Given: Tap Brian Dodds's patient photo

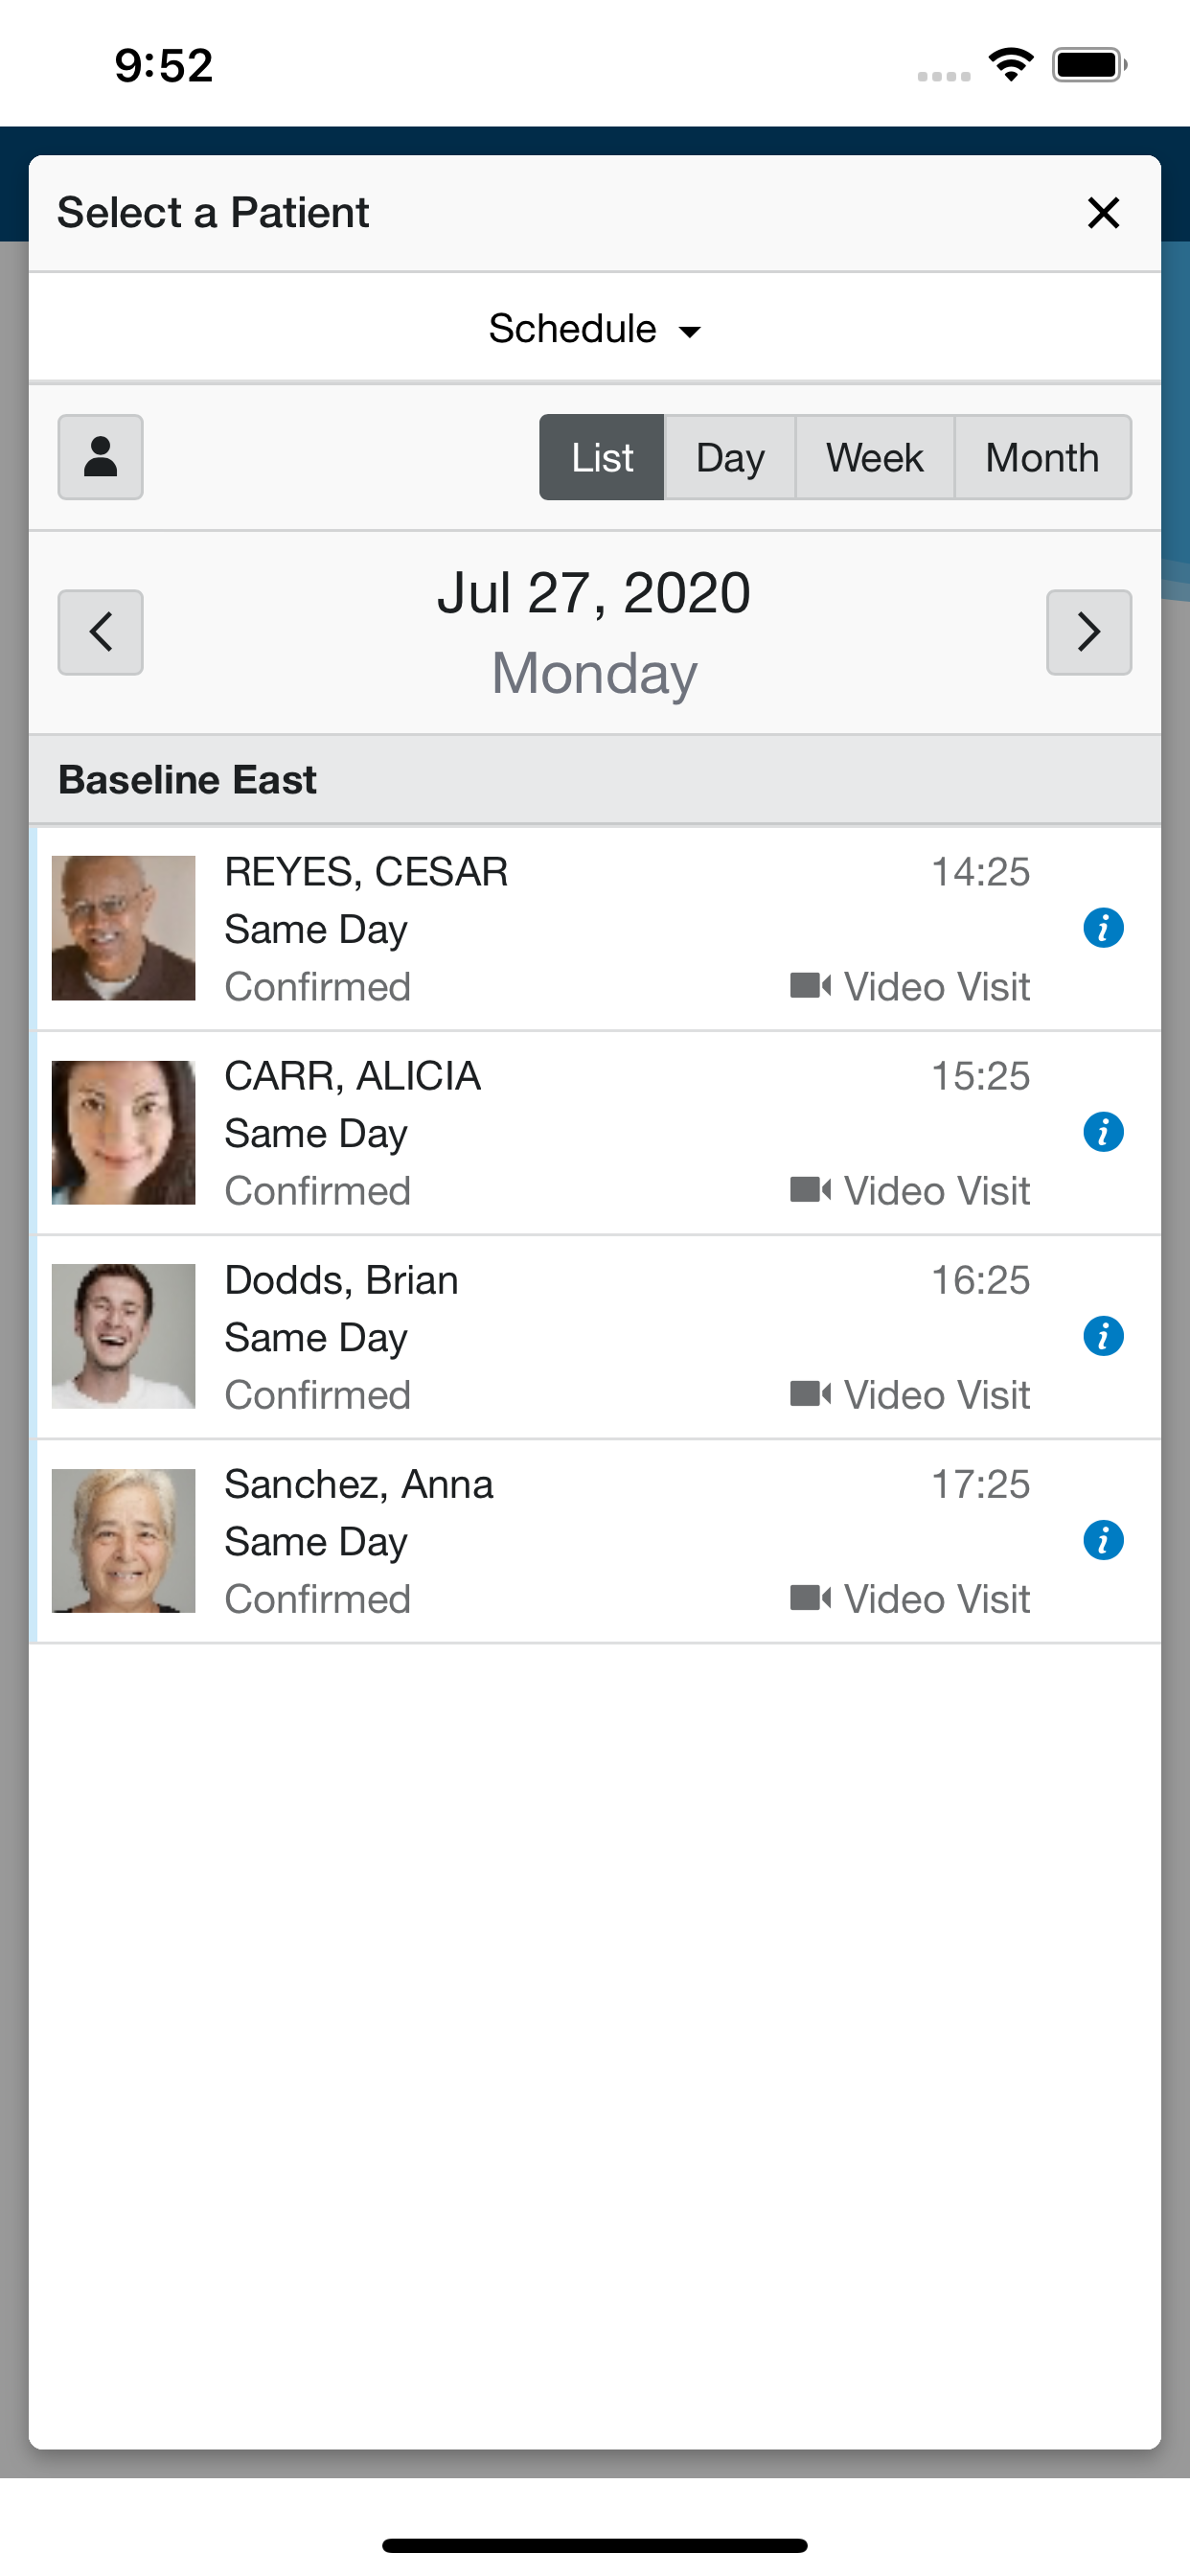Looking at the screenshot, I should pyautogui.click(x=123, y=1336).
